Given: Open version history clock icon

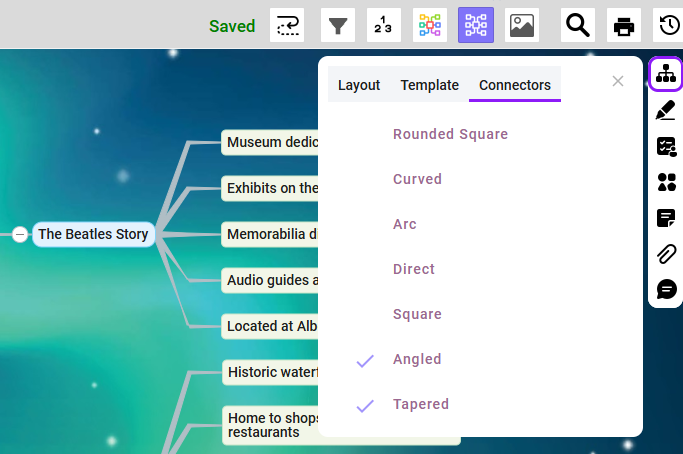Looking at the screenshot, I should coord(669,25).
